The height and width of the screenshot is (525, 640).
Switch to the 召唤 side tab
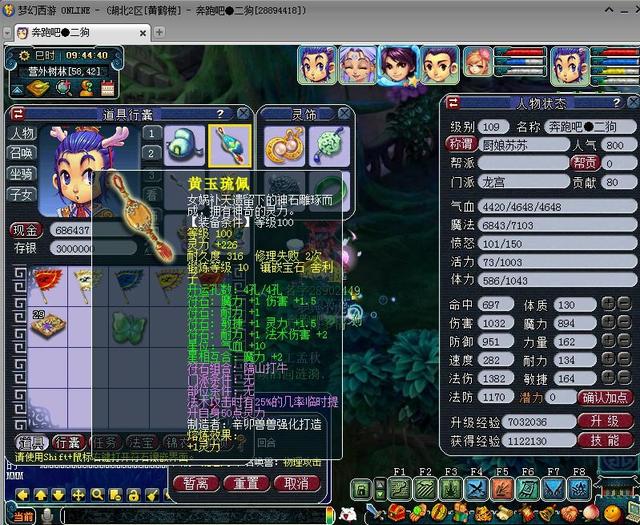(22, 153)
